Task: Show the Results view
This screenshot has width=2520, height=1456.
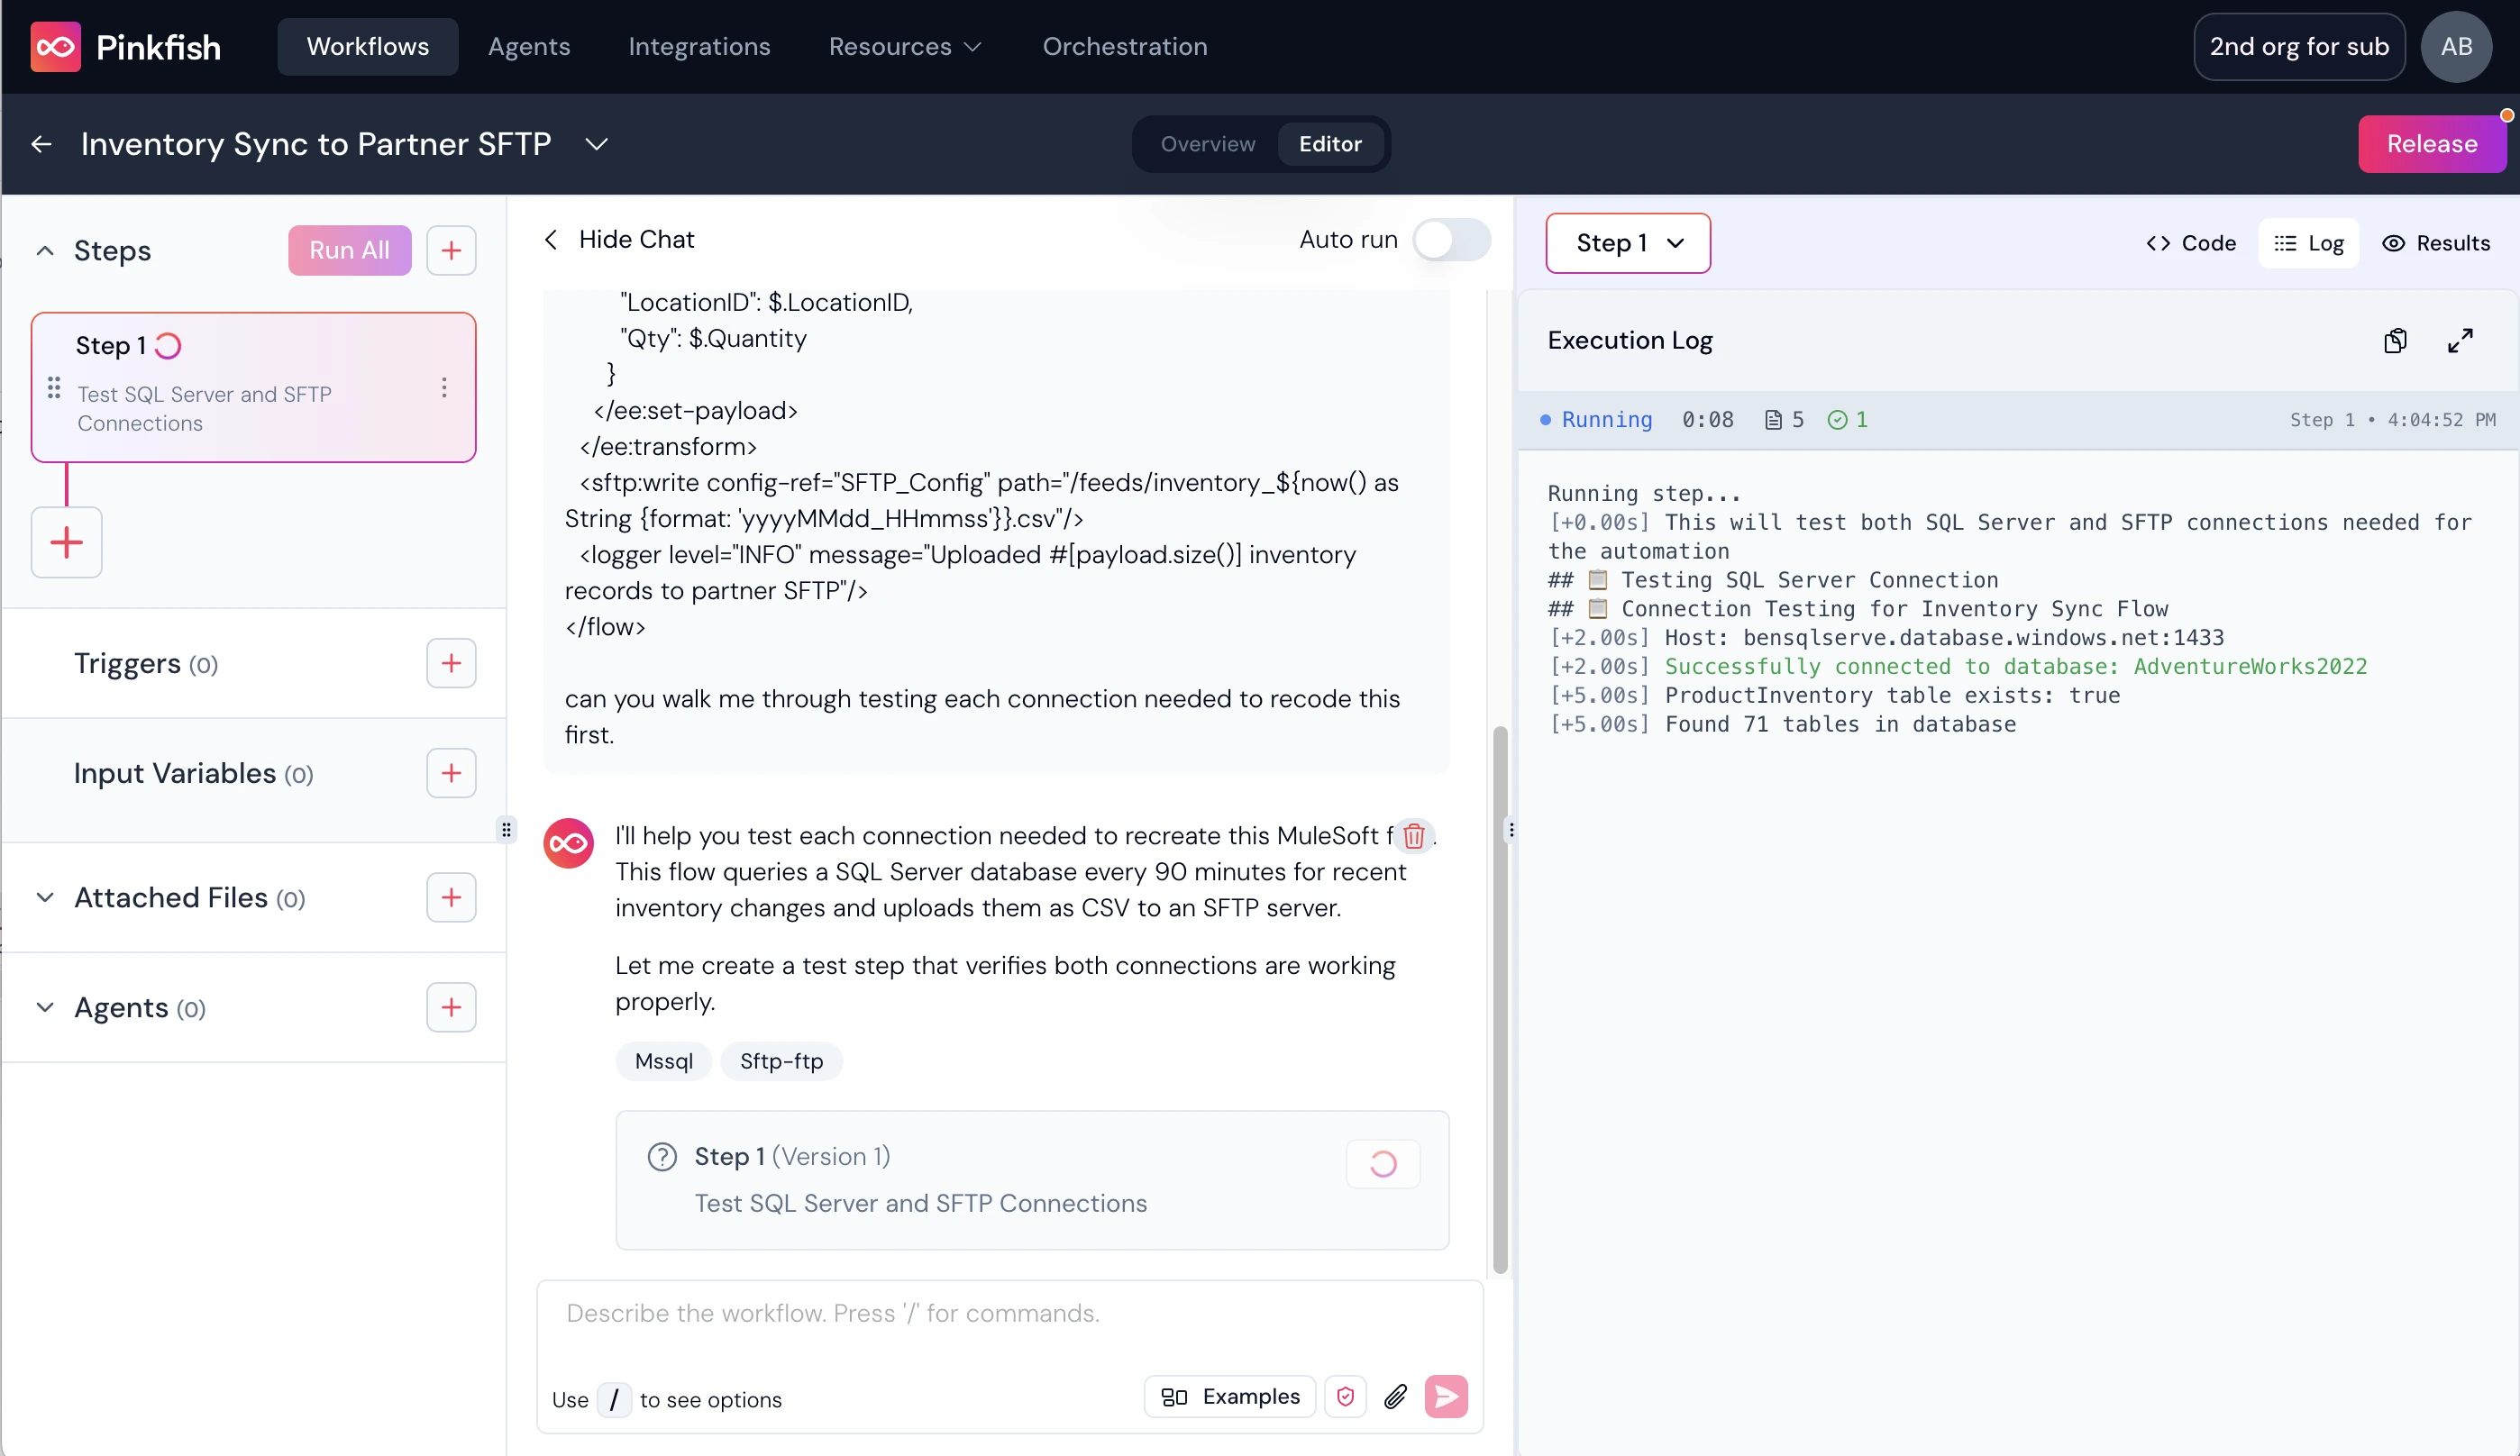Action: [2436, 243]
